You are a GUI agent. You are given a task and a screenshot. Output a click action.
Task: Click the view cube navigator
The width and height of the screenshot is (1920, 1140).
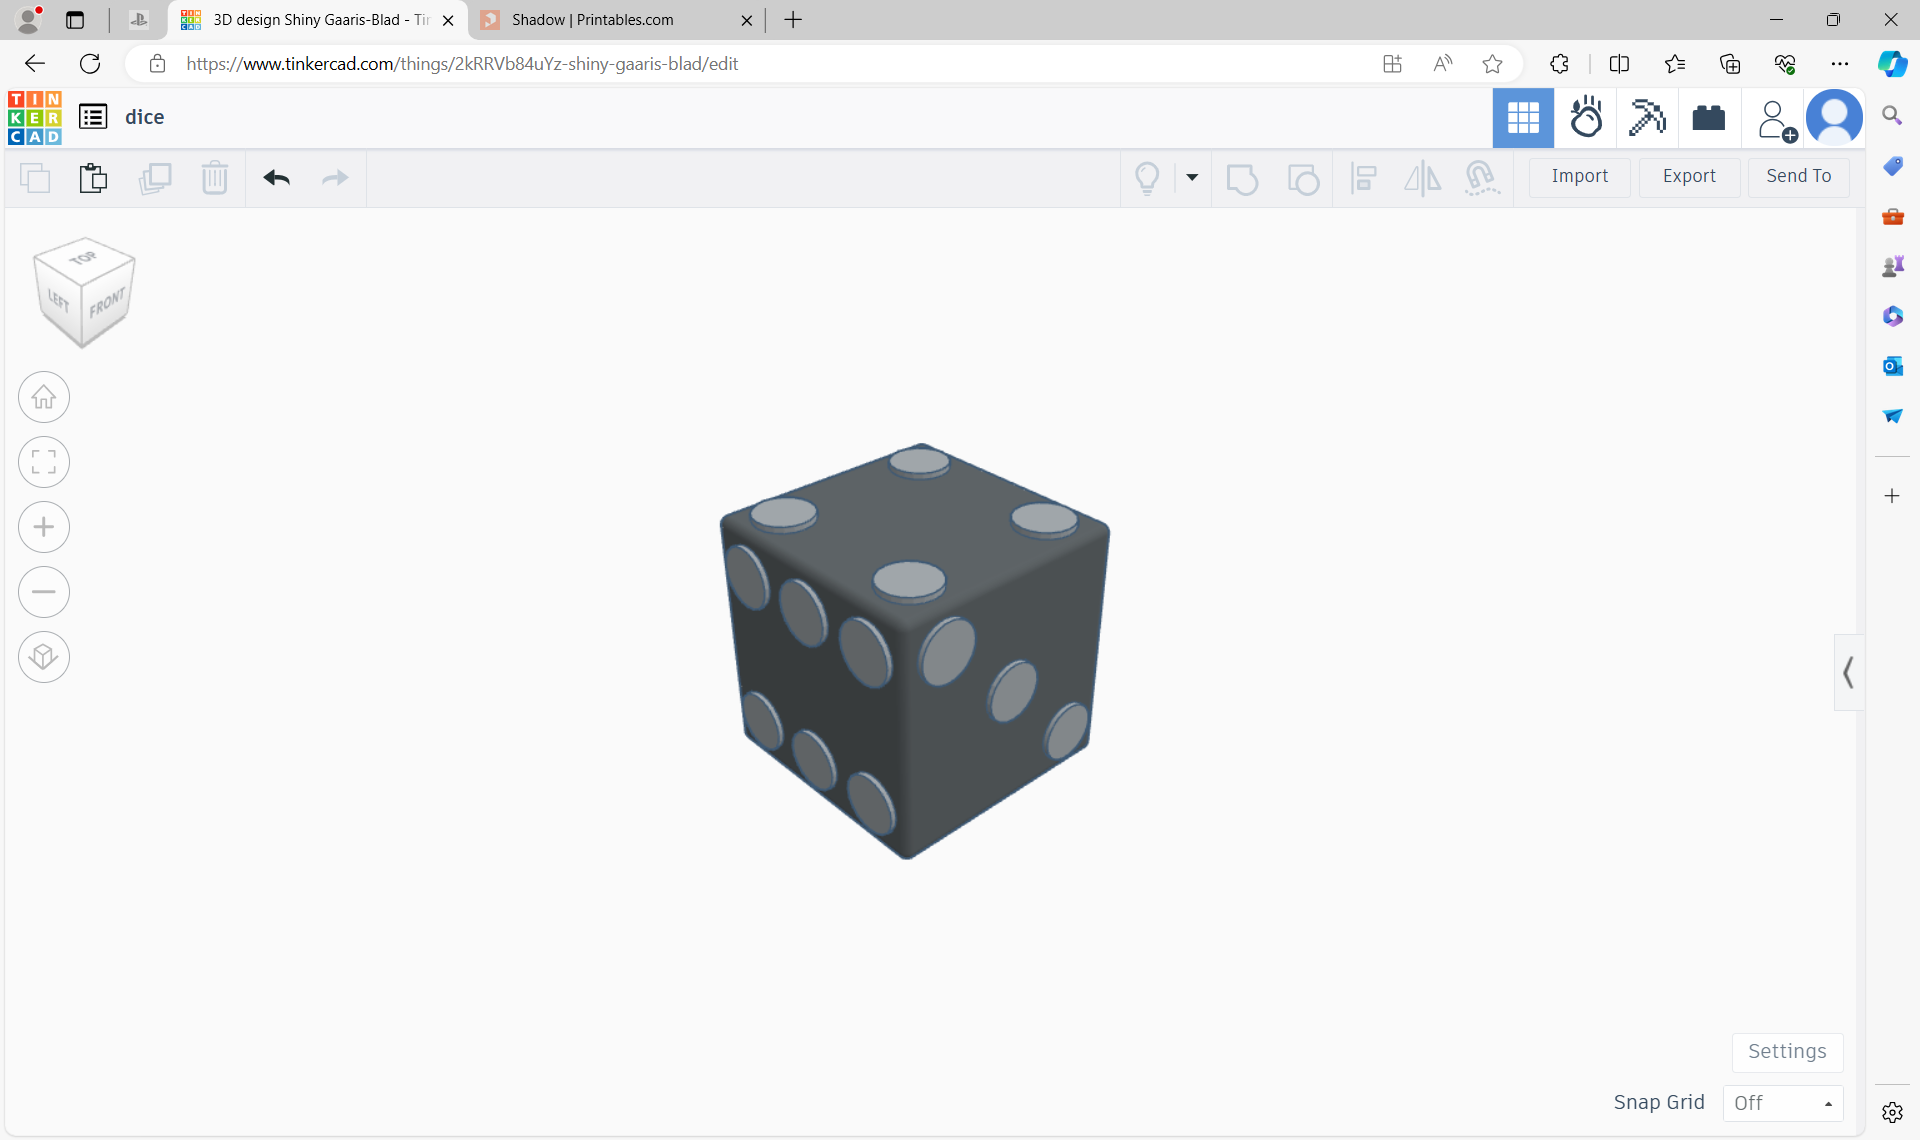[84, 292]
